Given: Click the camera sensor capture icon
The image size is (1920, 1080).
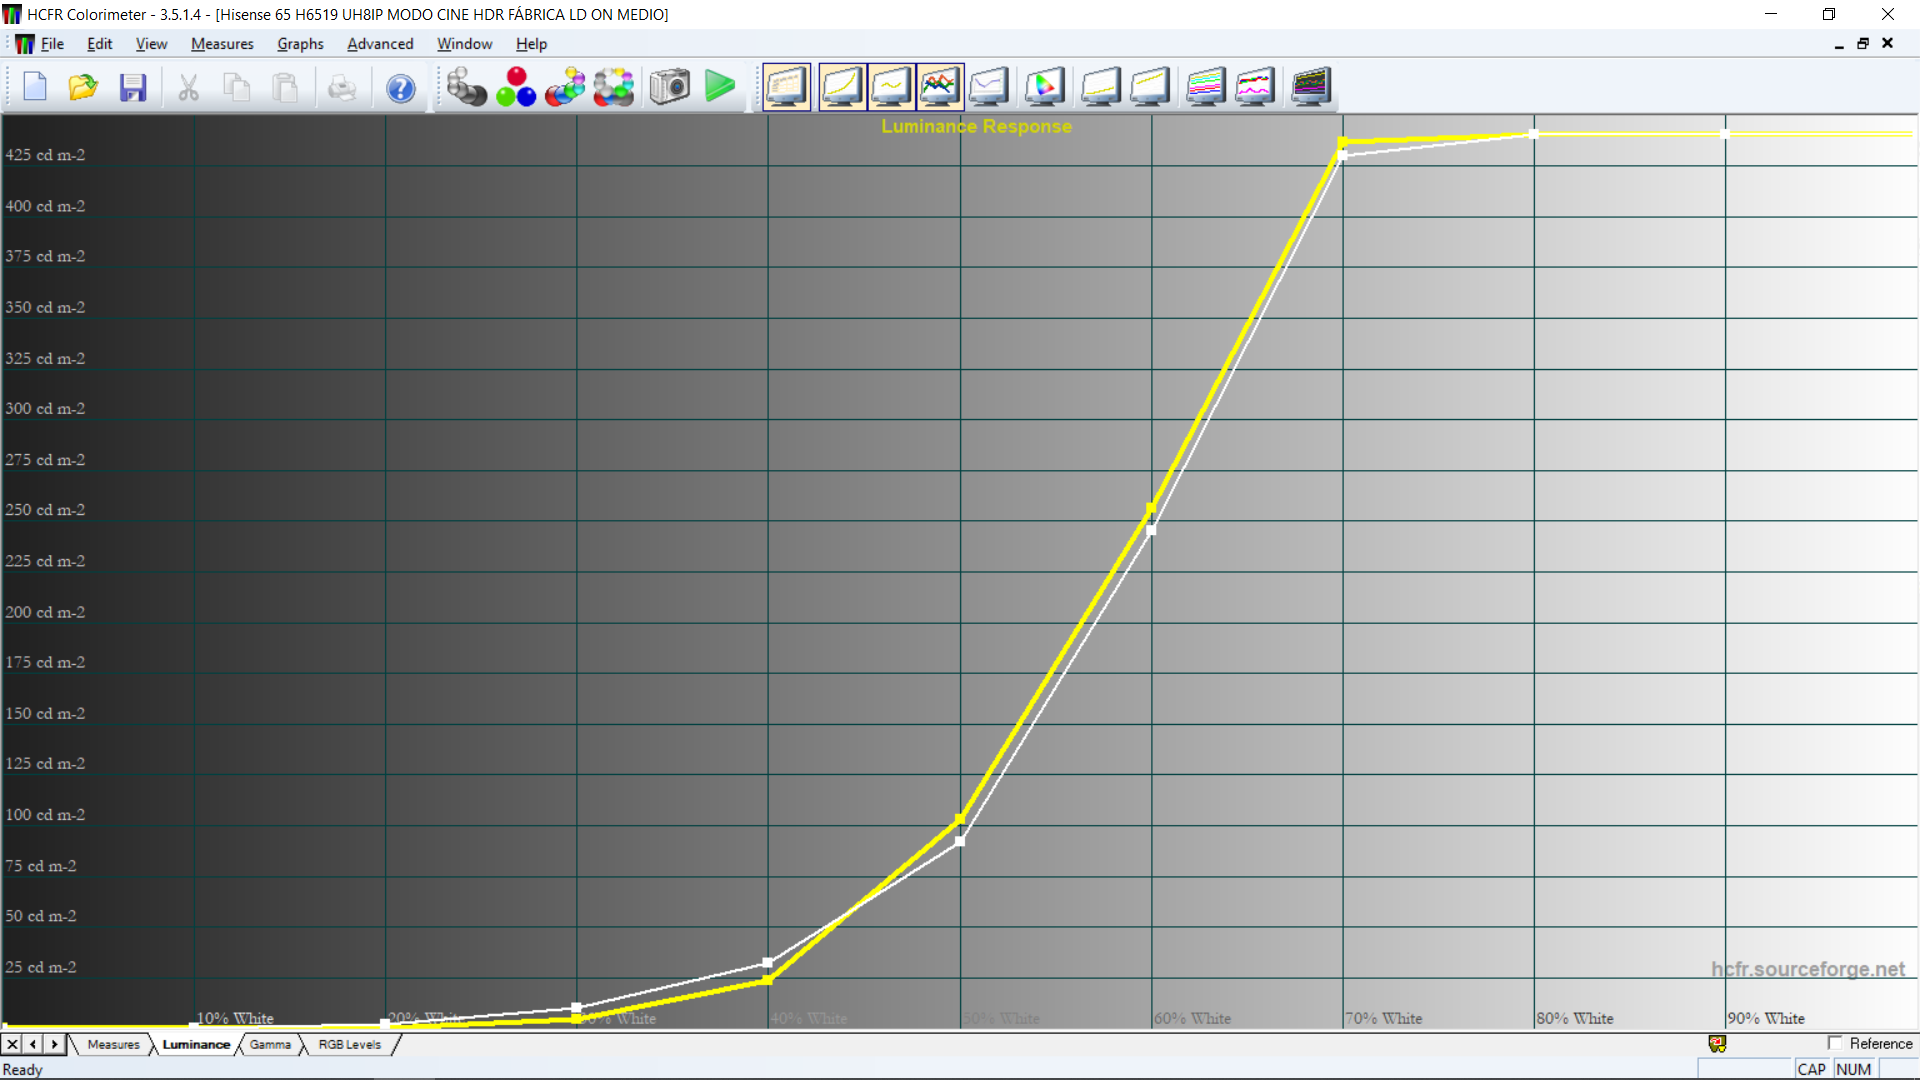Looking at the screenshot, I should coord(670,87).
